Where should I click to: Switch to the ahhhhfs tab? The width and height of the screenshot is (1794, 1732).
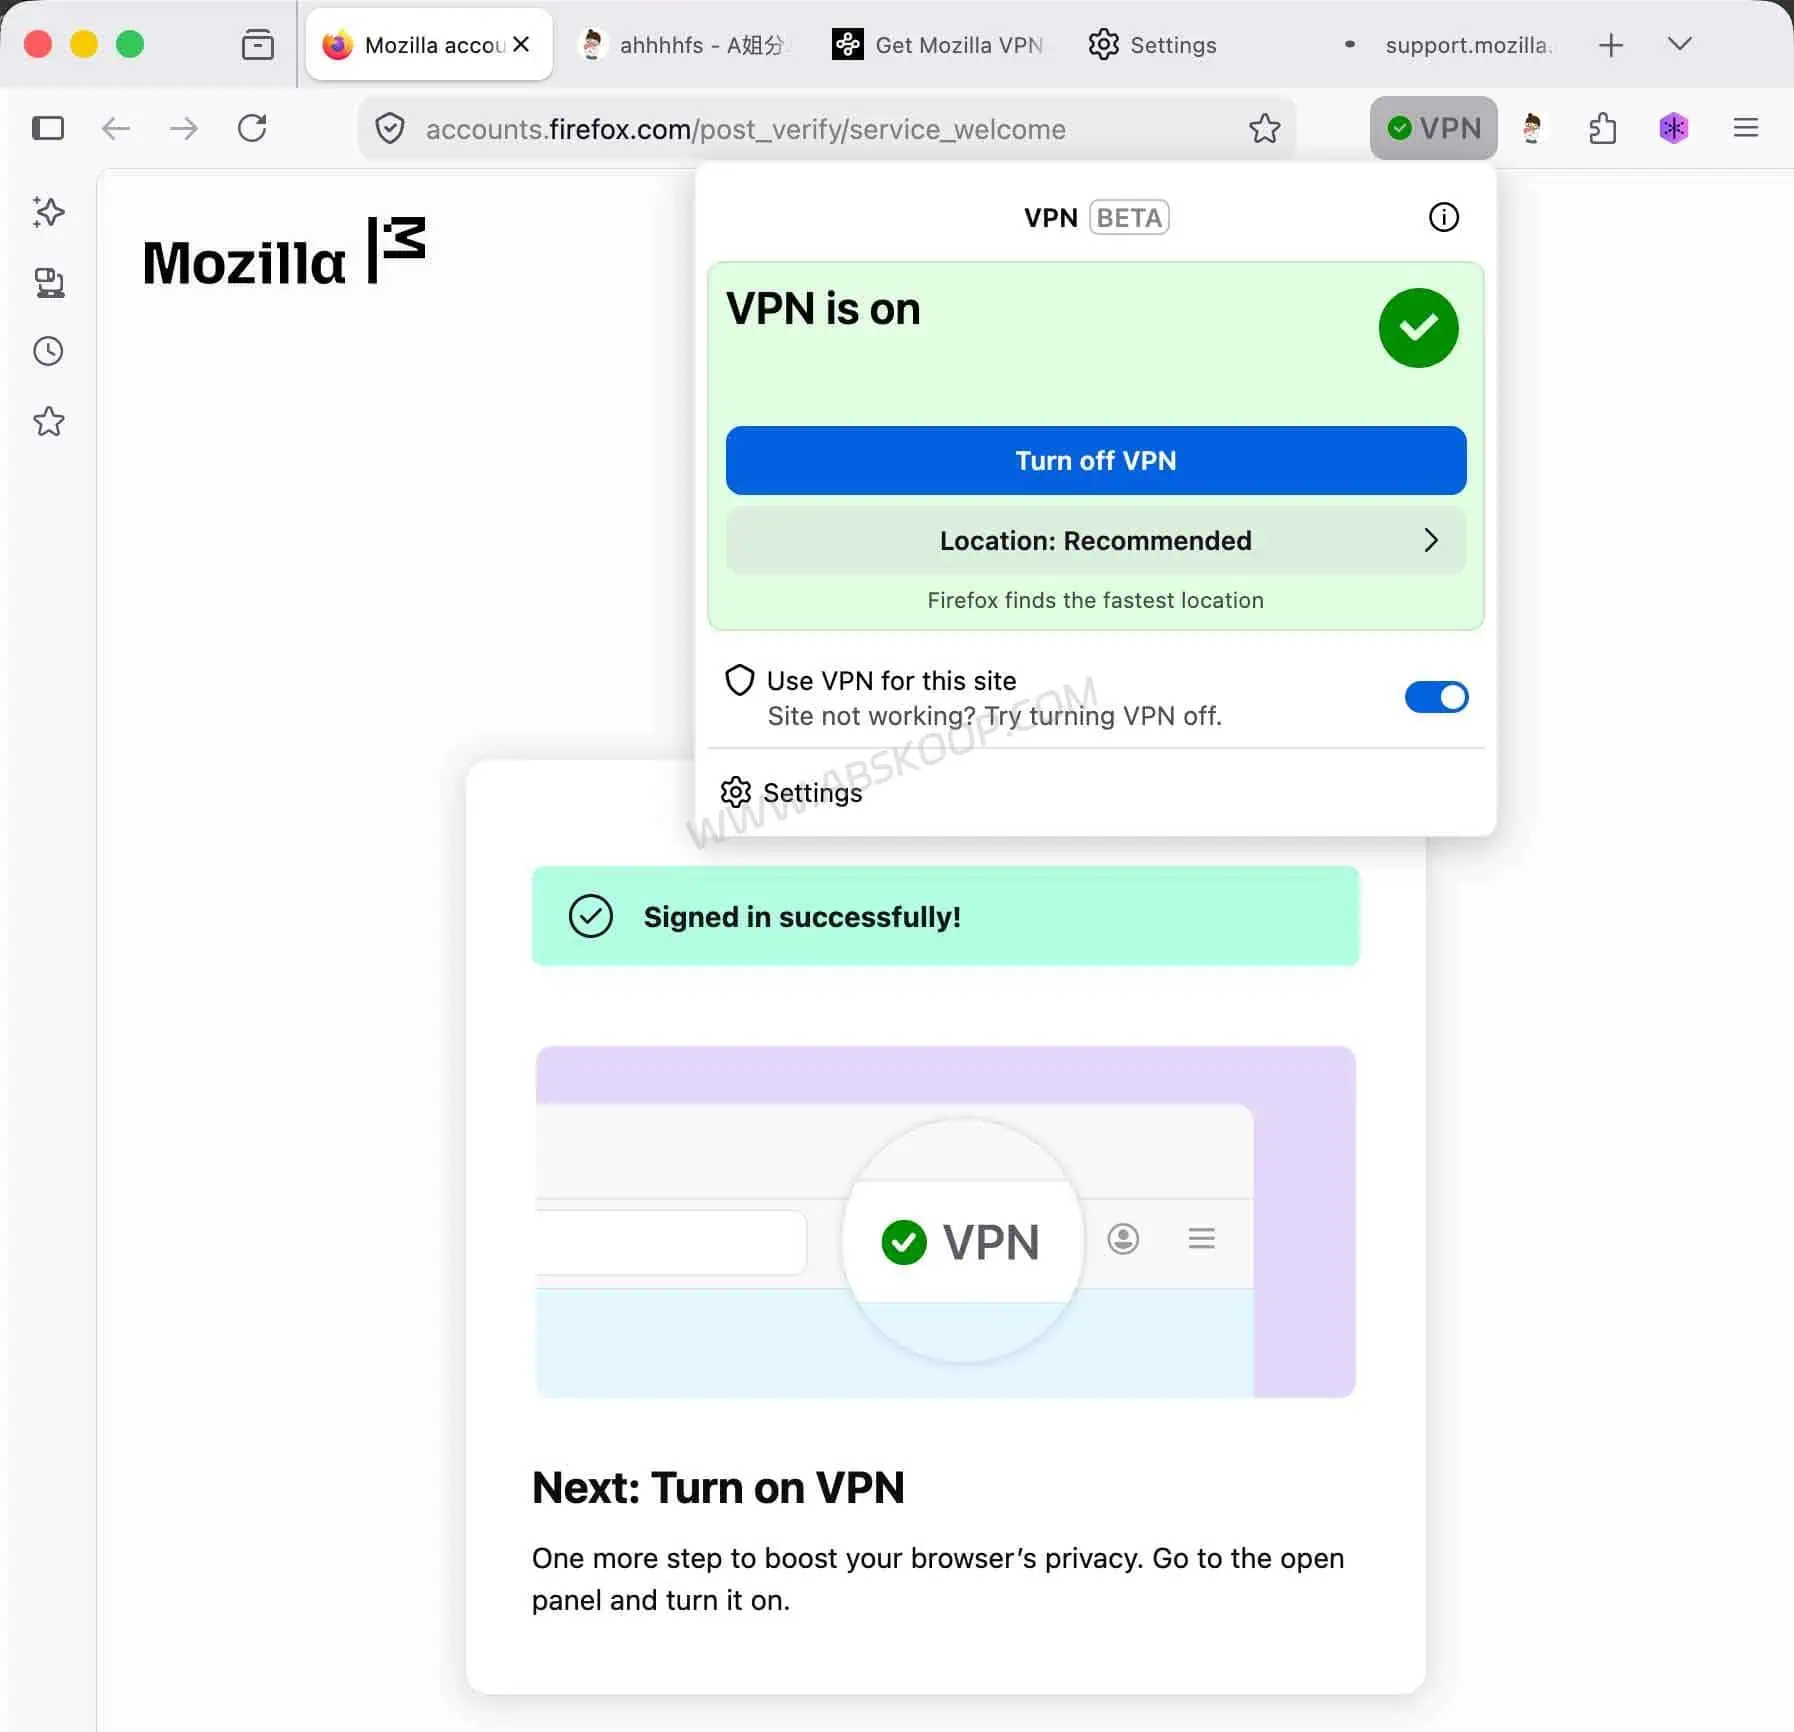[685, 45]
